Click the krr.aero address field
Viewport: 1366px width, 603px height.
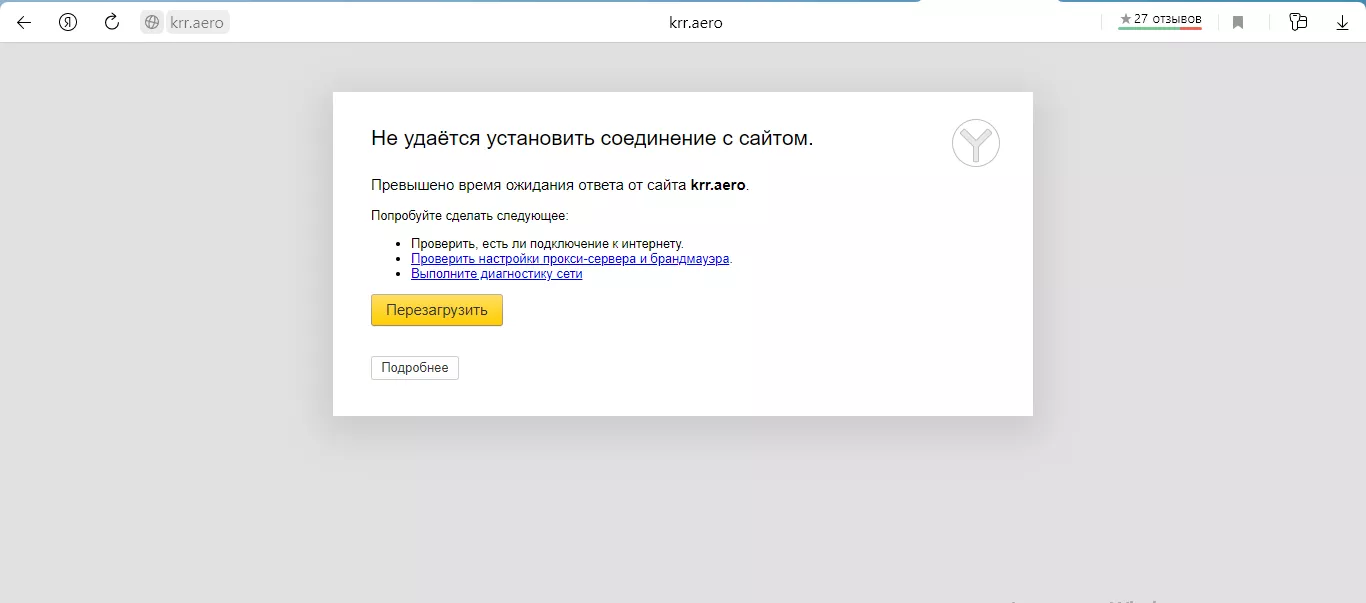click(x=197, y=22)
